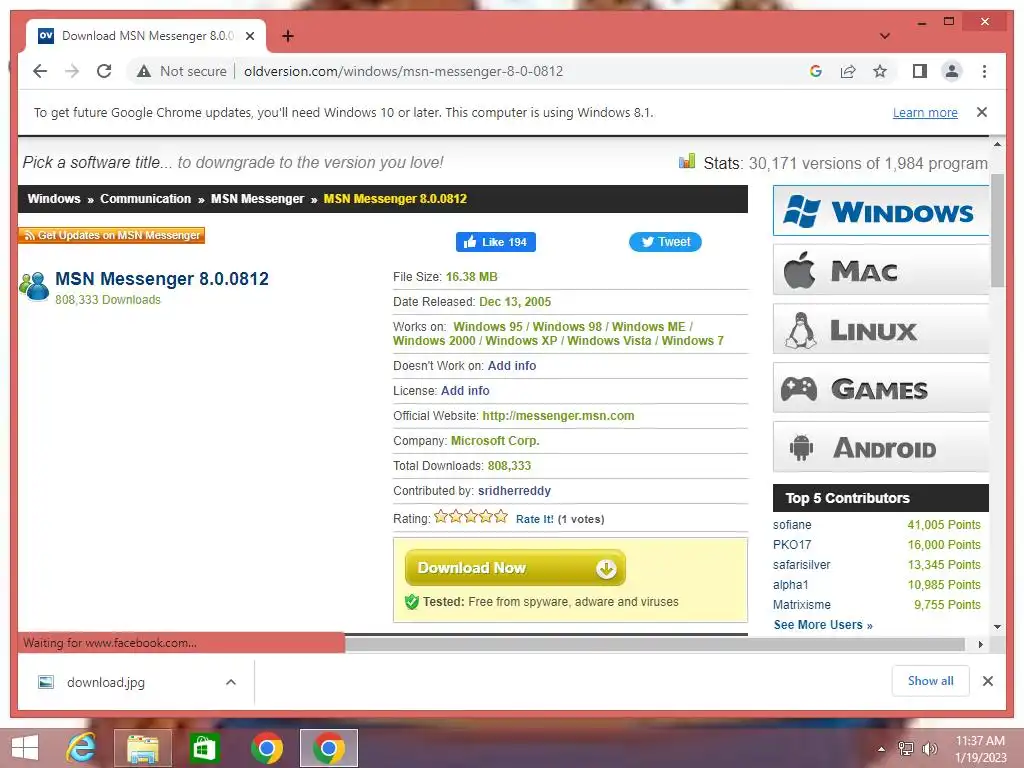The height and width of the screenshot is (768, 1024).
Task: Click the volume speaker tray icon
Action: click(929, 749)
